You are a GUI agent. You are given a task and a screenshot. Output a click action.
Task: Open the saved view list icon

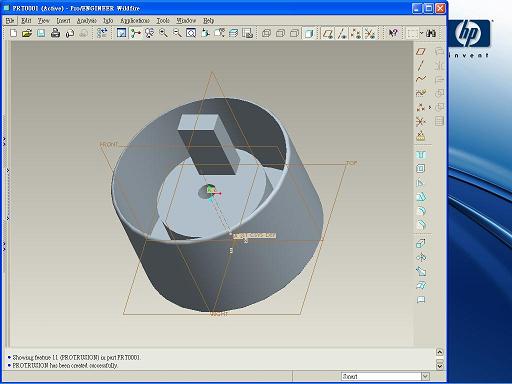[x=219, y=33]
